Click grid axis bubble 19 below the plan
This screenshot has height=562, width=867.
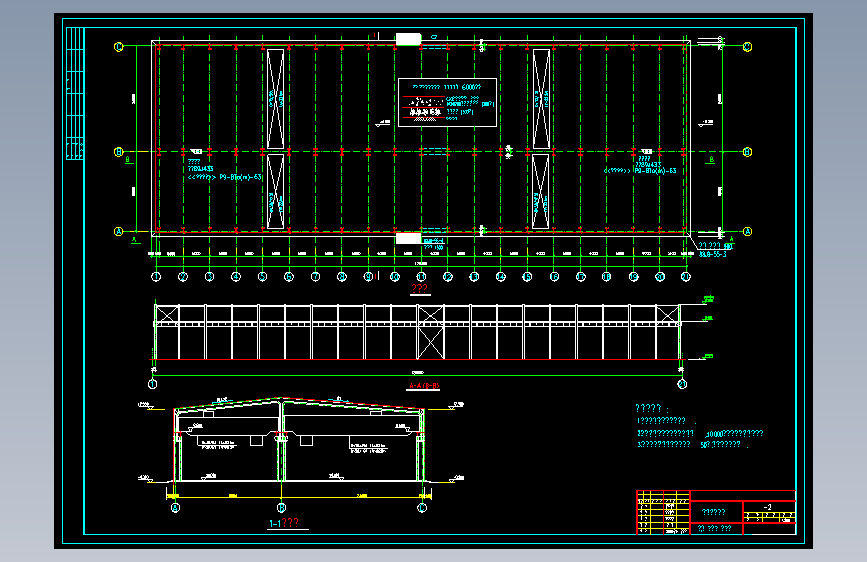(634, 277)
